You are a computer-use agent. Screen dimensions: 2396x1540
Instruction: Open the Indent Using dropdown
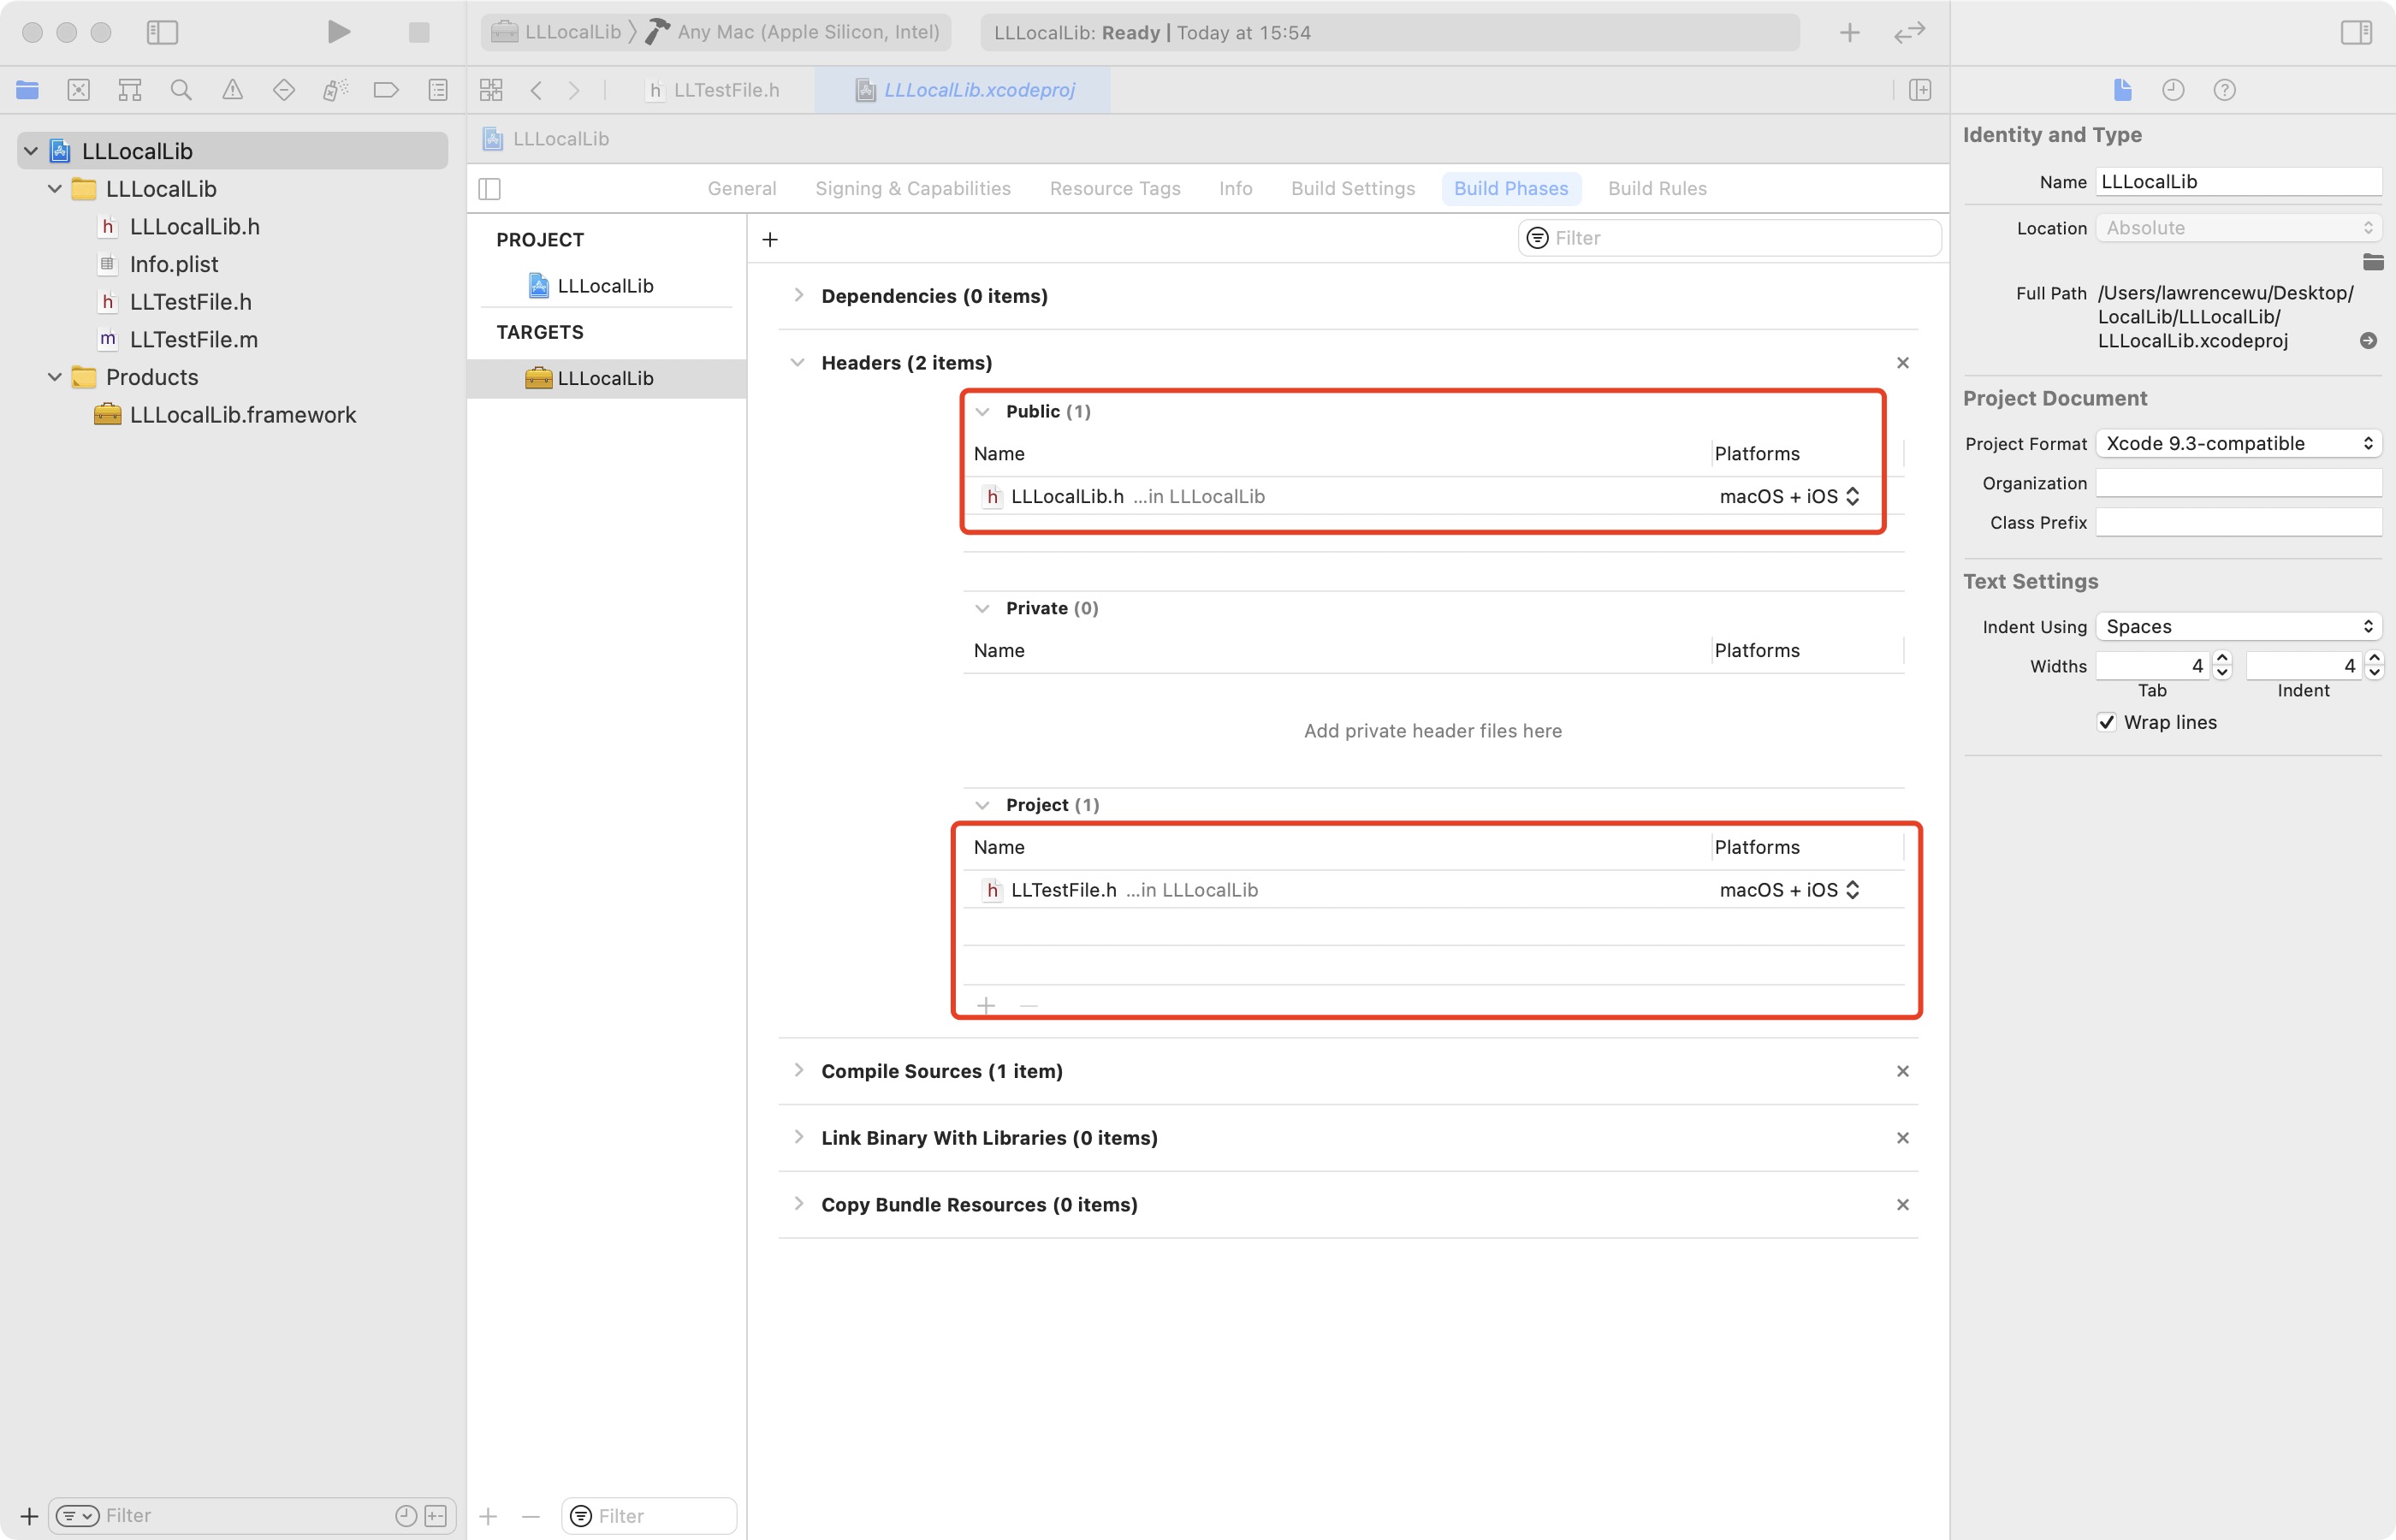2239,626
